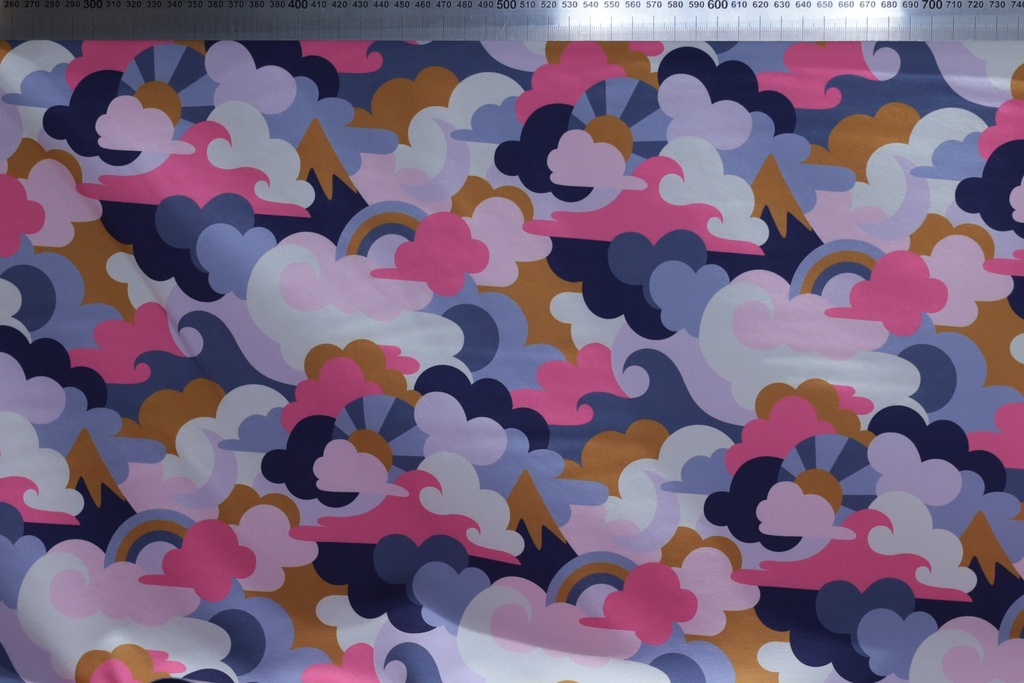This screenshot has height=683, width=1024.
Task: Click the 300 mark on the ruler
Action: pyautogui.click(x=93, y=5)
